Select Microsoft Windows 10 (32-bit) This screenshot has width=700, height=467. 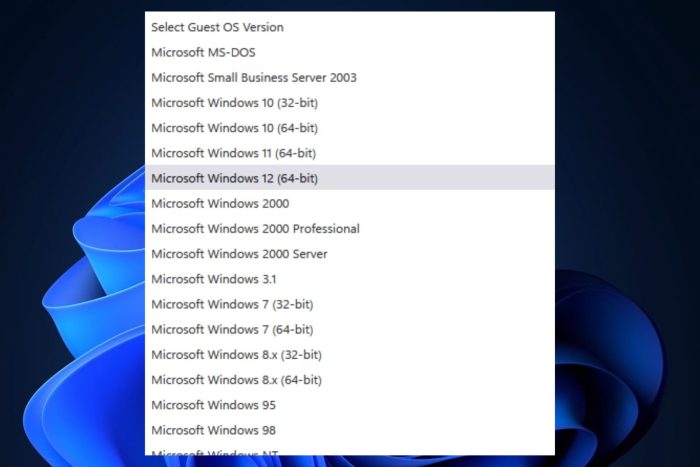[350, 103]
